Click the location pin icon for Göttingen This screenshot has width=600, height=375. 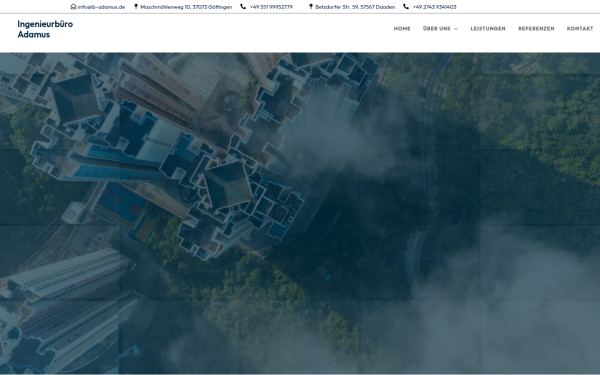pyautogui.click(x=136, y=7)
